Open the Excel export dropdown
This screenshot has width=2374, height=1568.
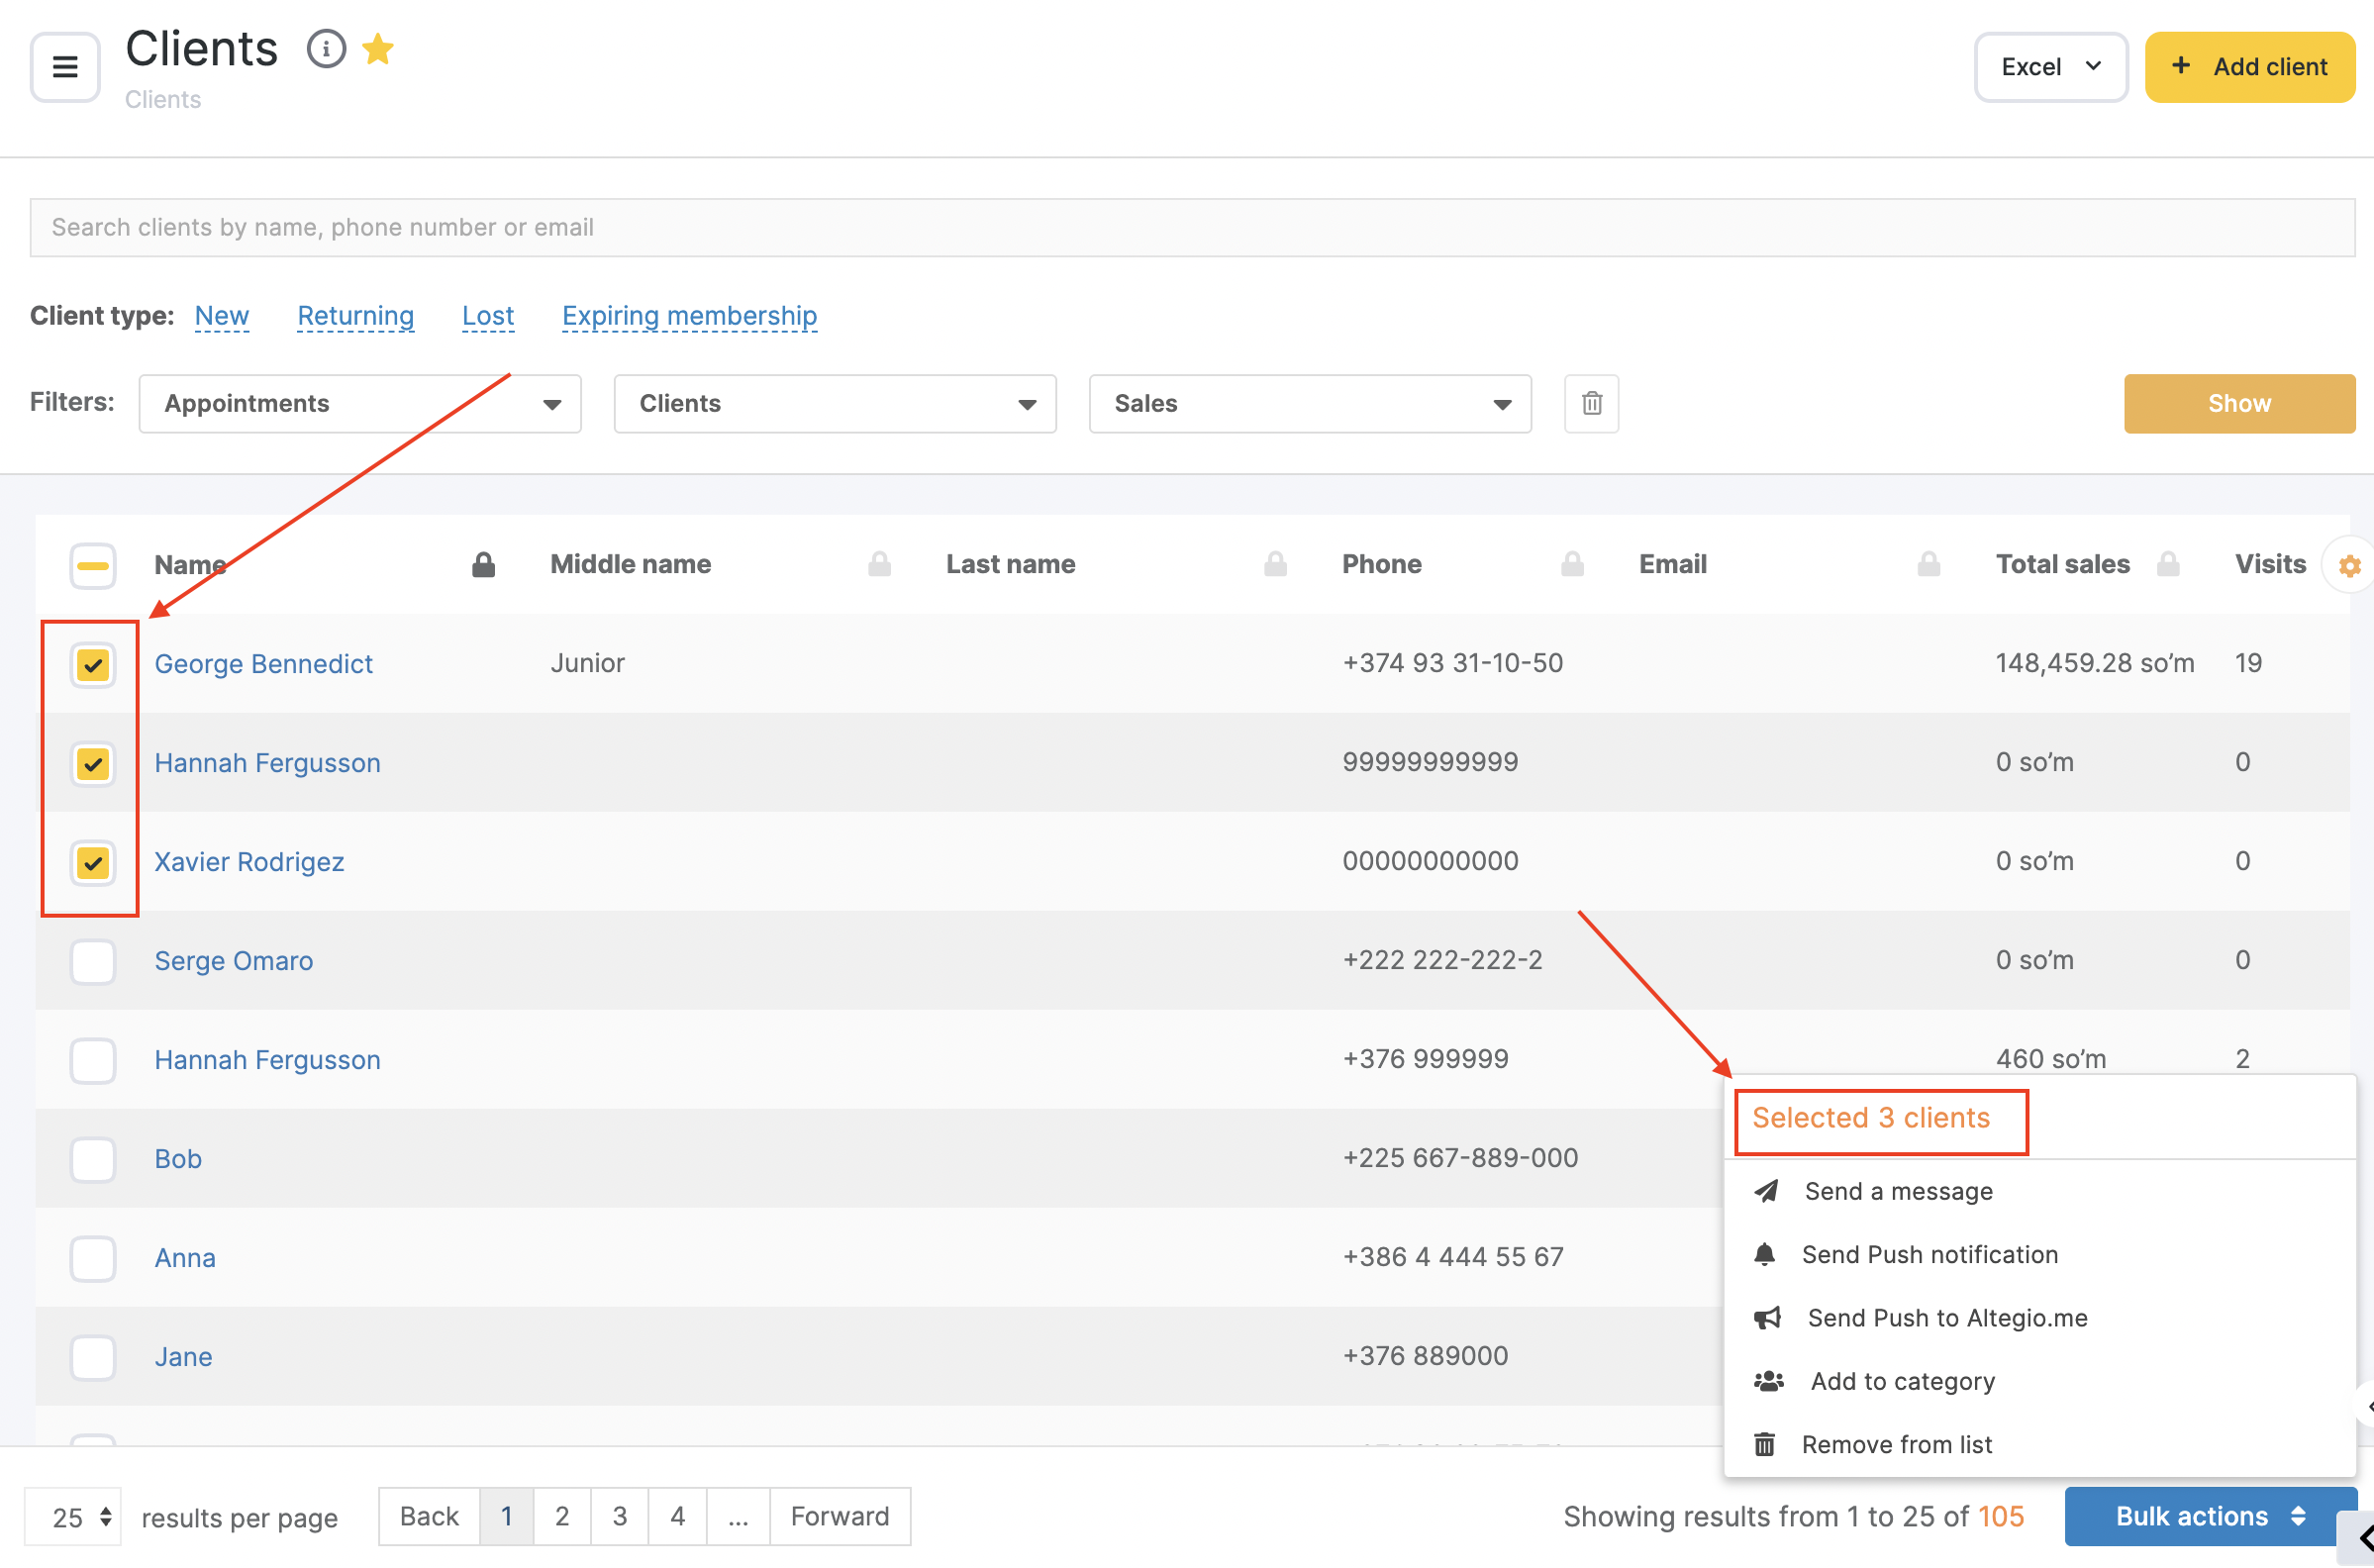(2050, 67)
